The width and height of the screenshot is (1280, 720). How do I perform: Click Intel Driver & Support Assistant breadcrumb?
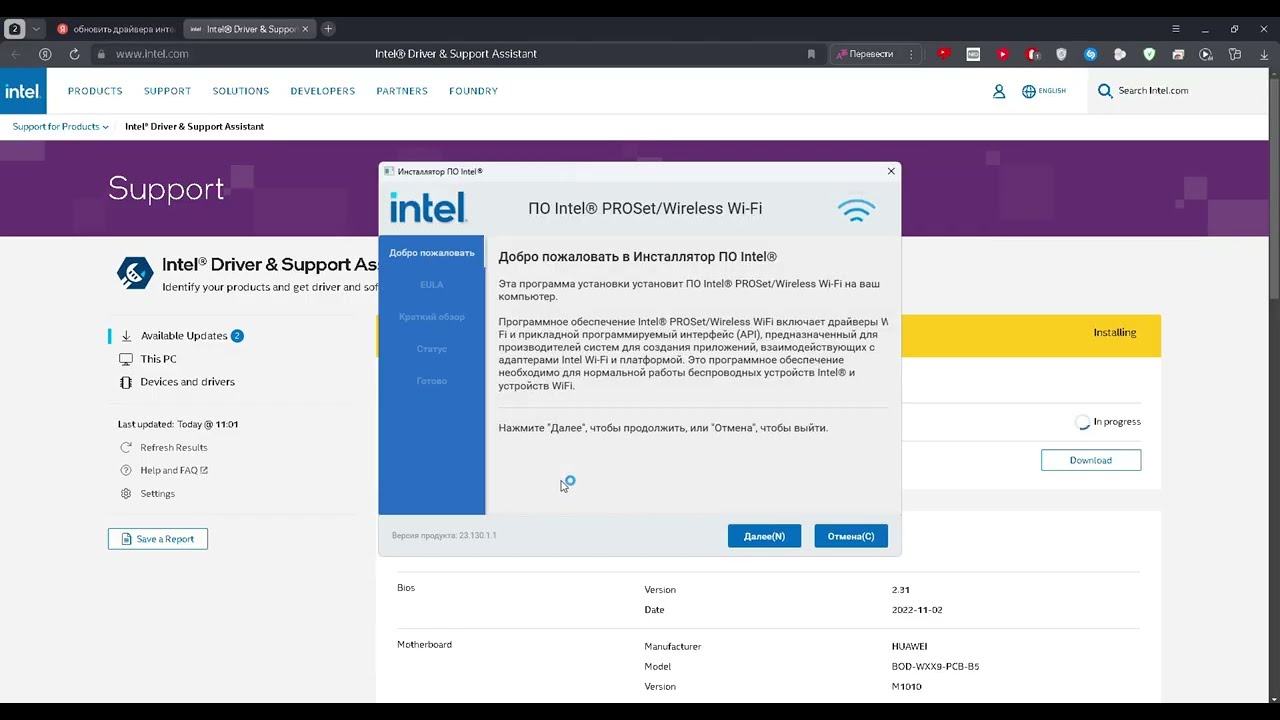tap(194, 127)
